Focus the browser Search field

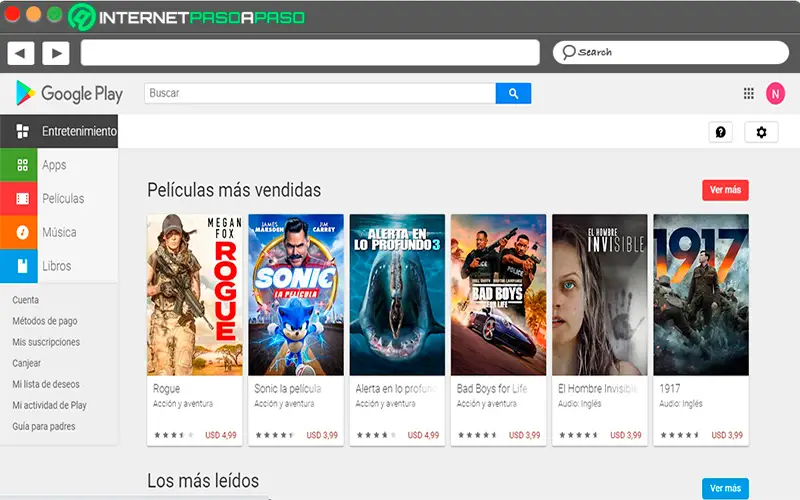671,53
